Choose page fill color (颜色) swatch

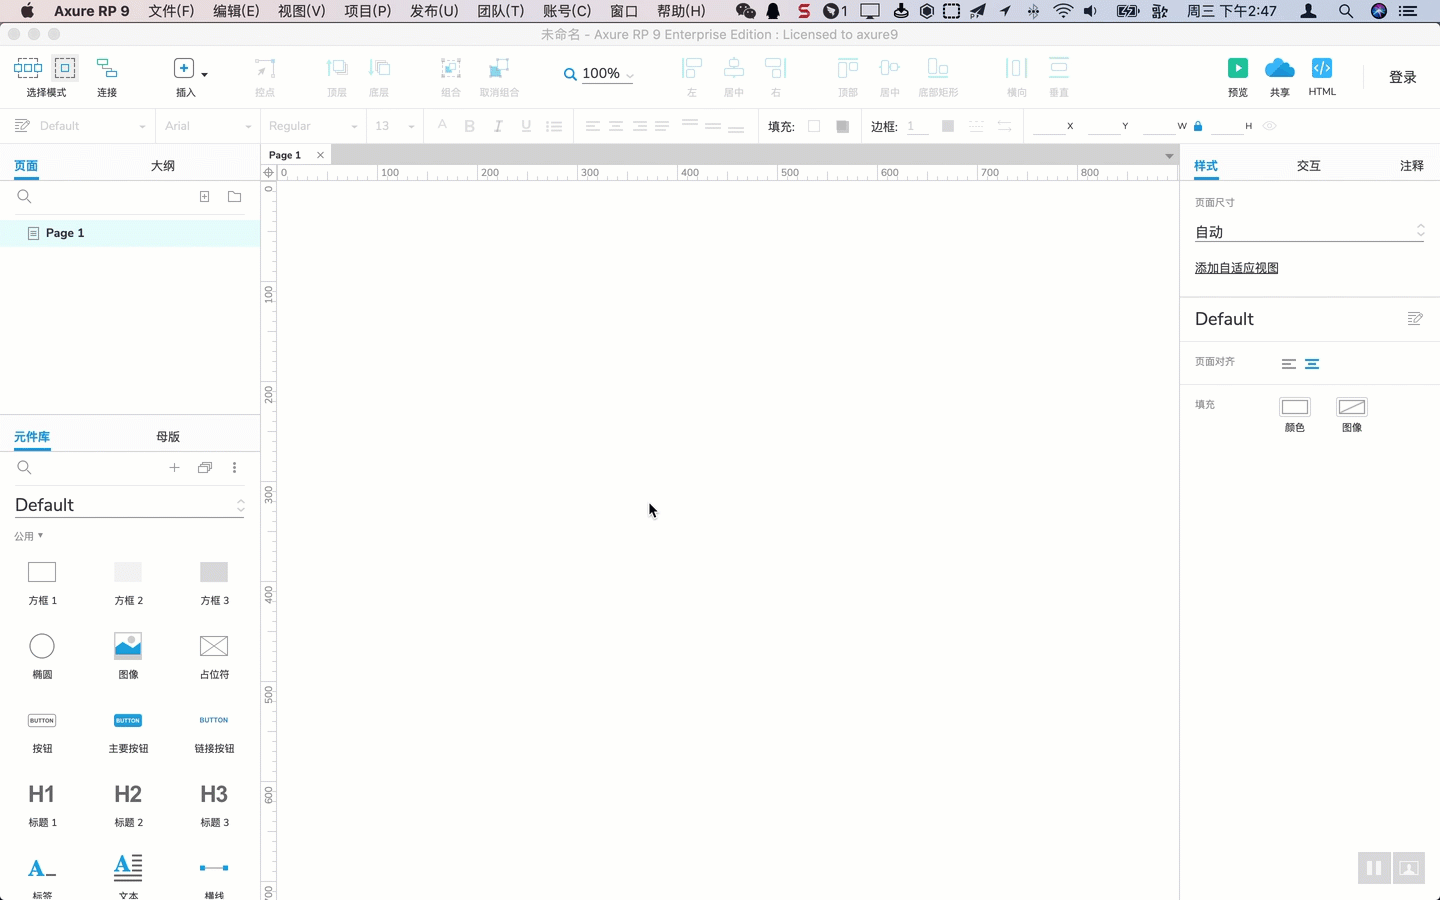point(1295,407)
